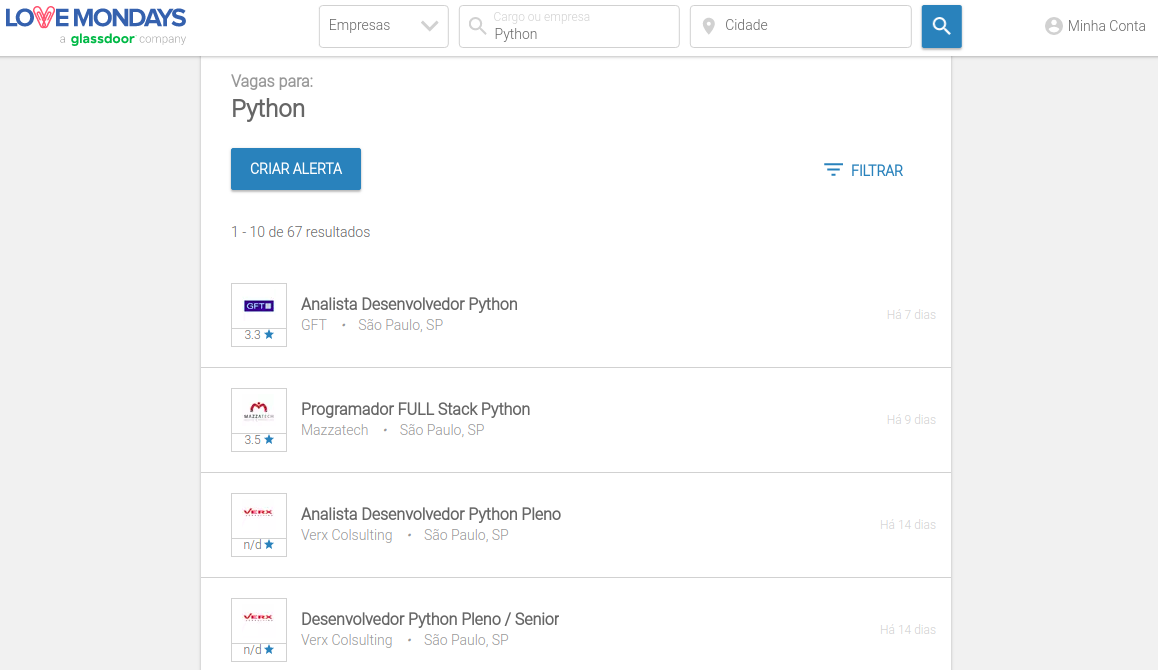Viewport: 1158px width, 670px height.
Task: Open Minha Conta account menu
Action: point(1095,26)
